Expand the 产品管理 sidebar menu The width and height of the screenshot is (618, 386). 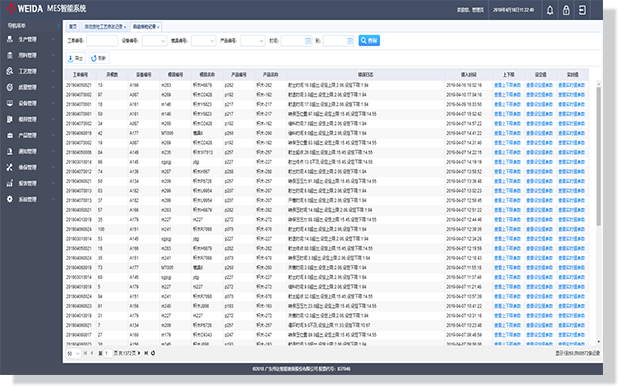(31, 135)
